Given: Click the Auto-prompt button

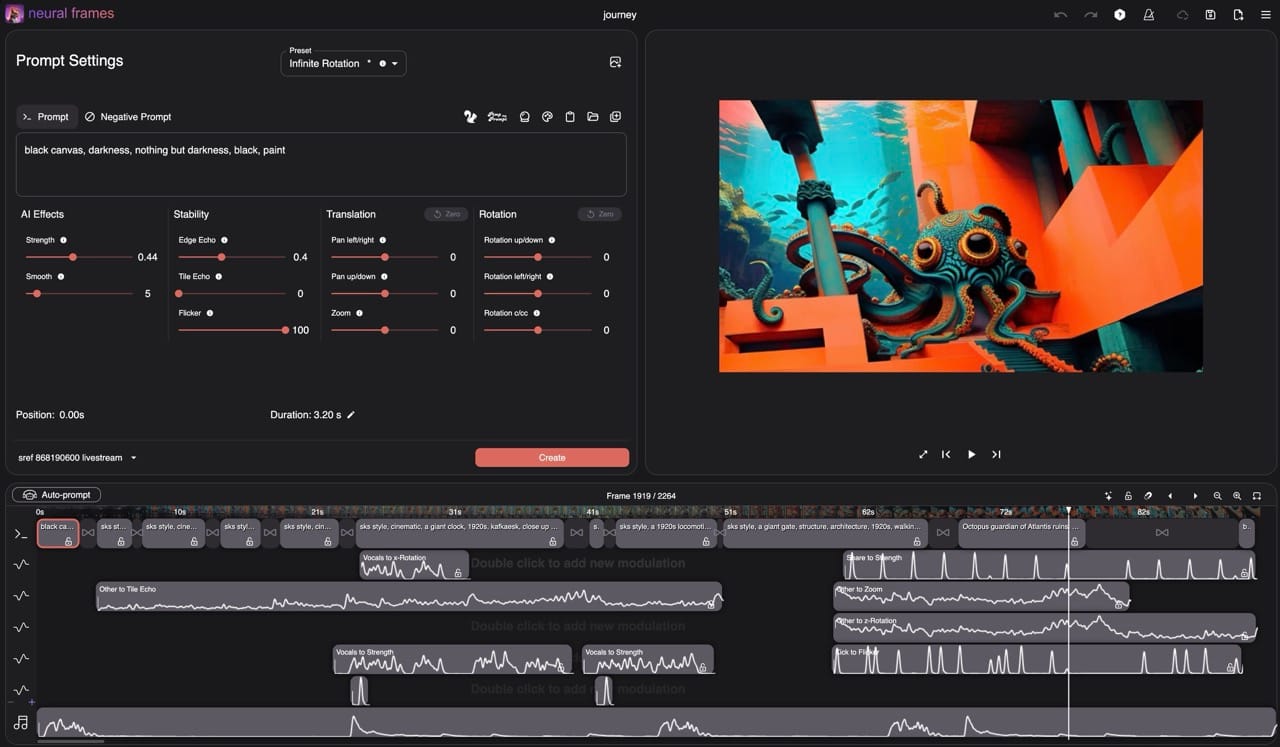Looking at the screenshot, I should pos(57,495).
